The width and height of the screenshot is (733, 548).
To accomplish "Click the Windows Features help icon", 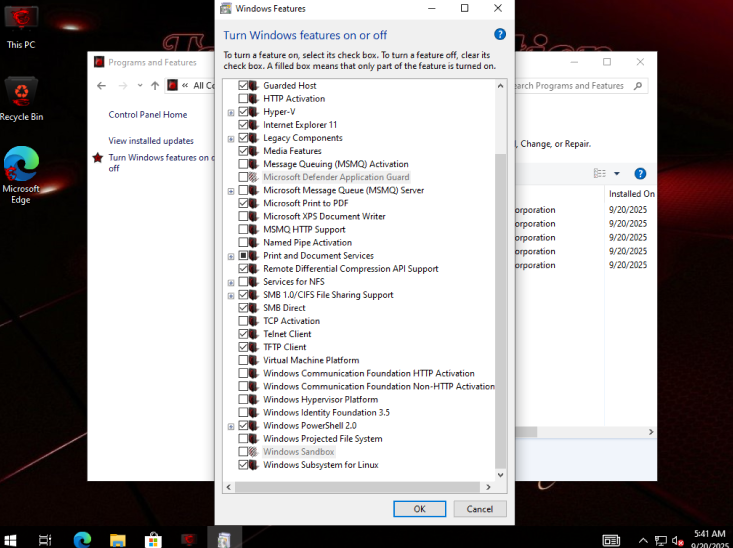I will [500, 34].
